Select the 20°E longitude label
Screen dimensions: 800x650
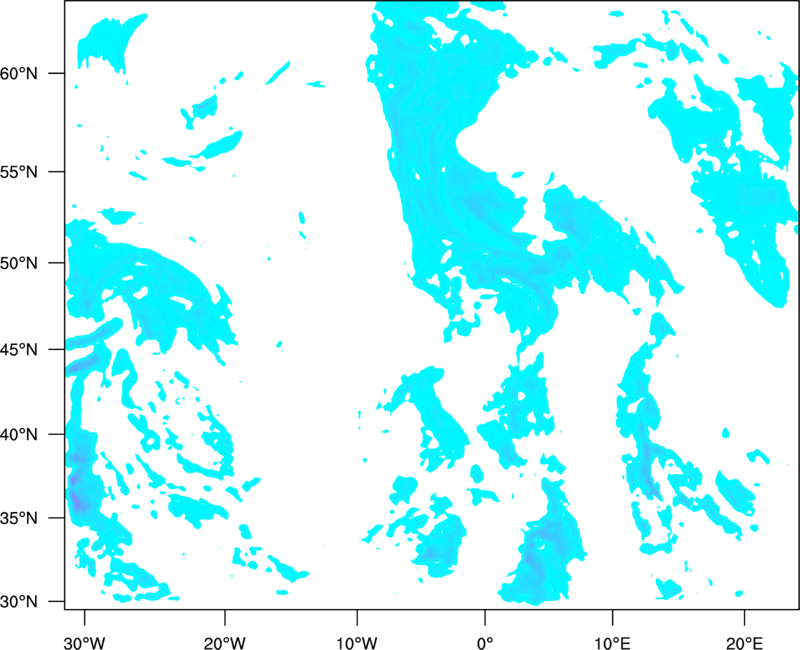click(x=744, y=643)
